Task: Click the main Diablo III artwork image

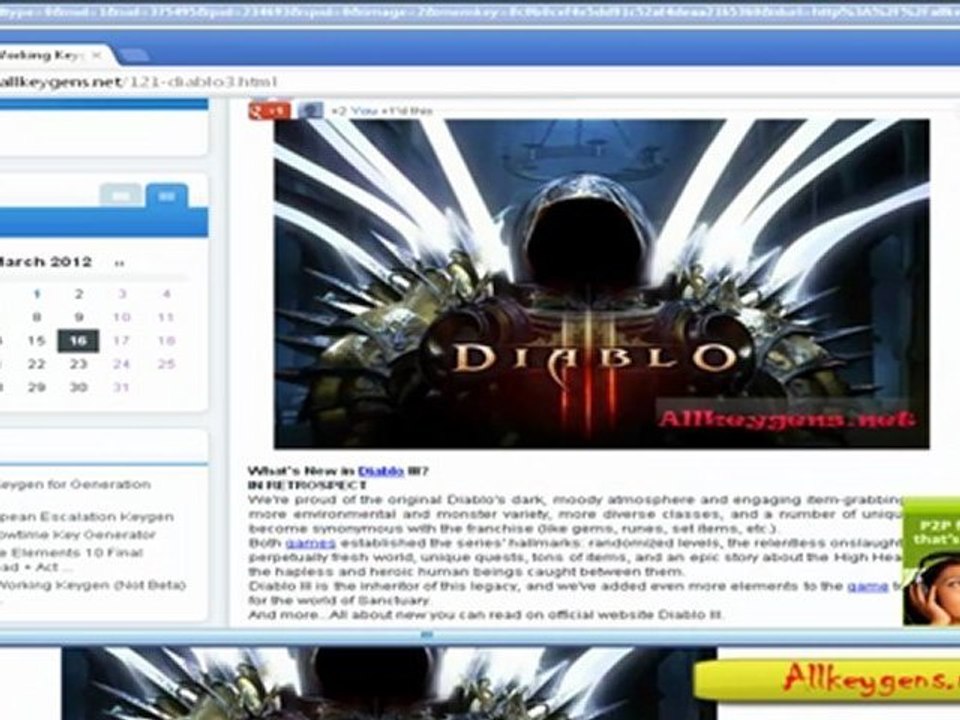Action: (601, 283)
